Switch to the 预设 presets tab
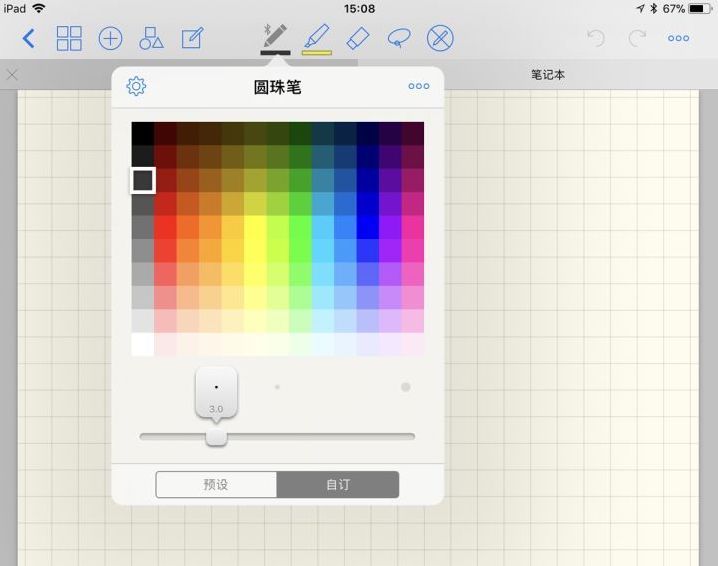This screenshot has height=566, width=718. coord(216,484)
